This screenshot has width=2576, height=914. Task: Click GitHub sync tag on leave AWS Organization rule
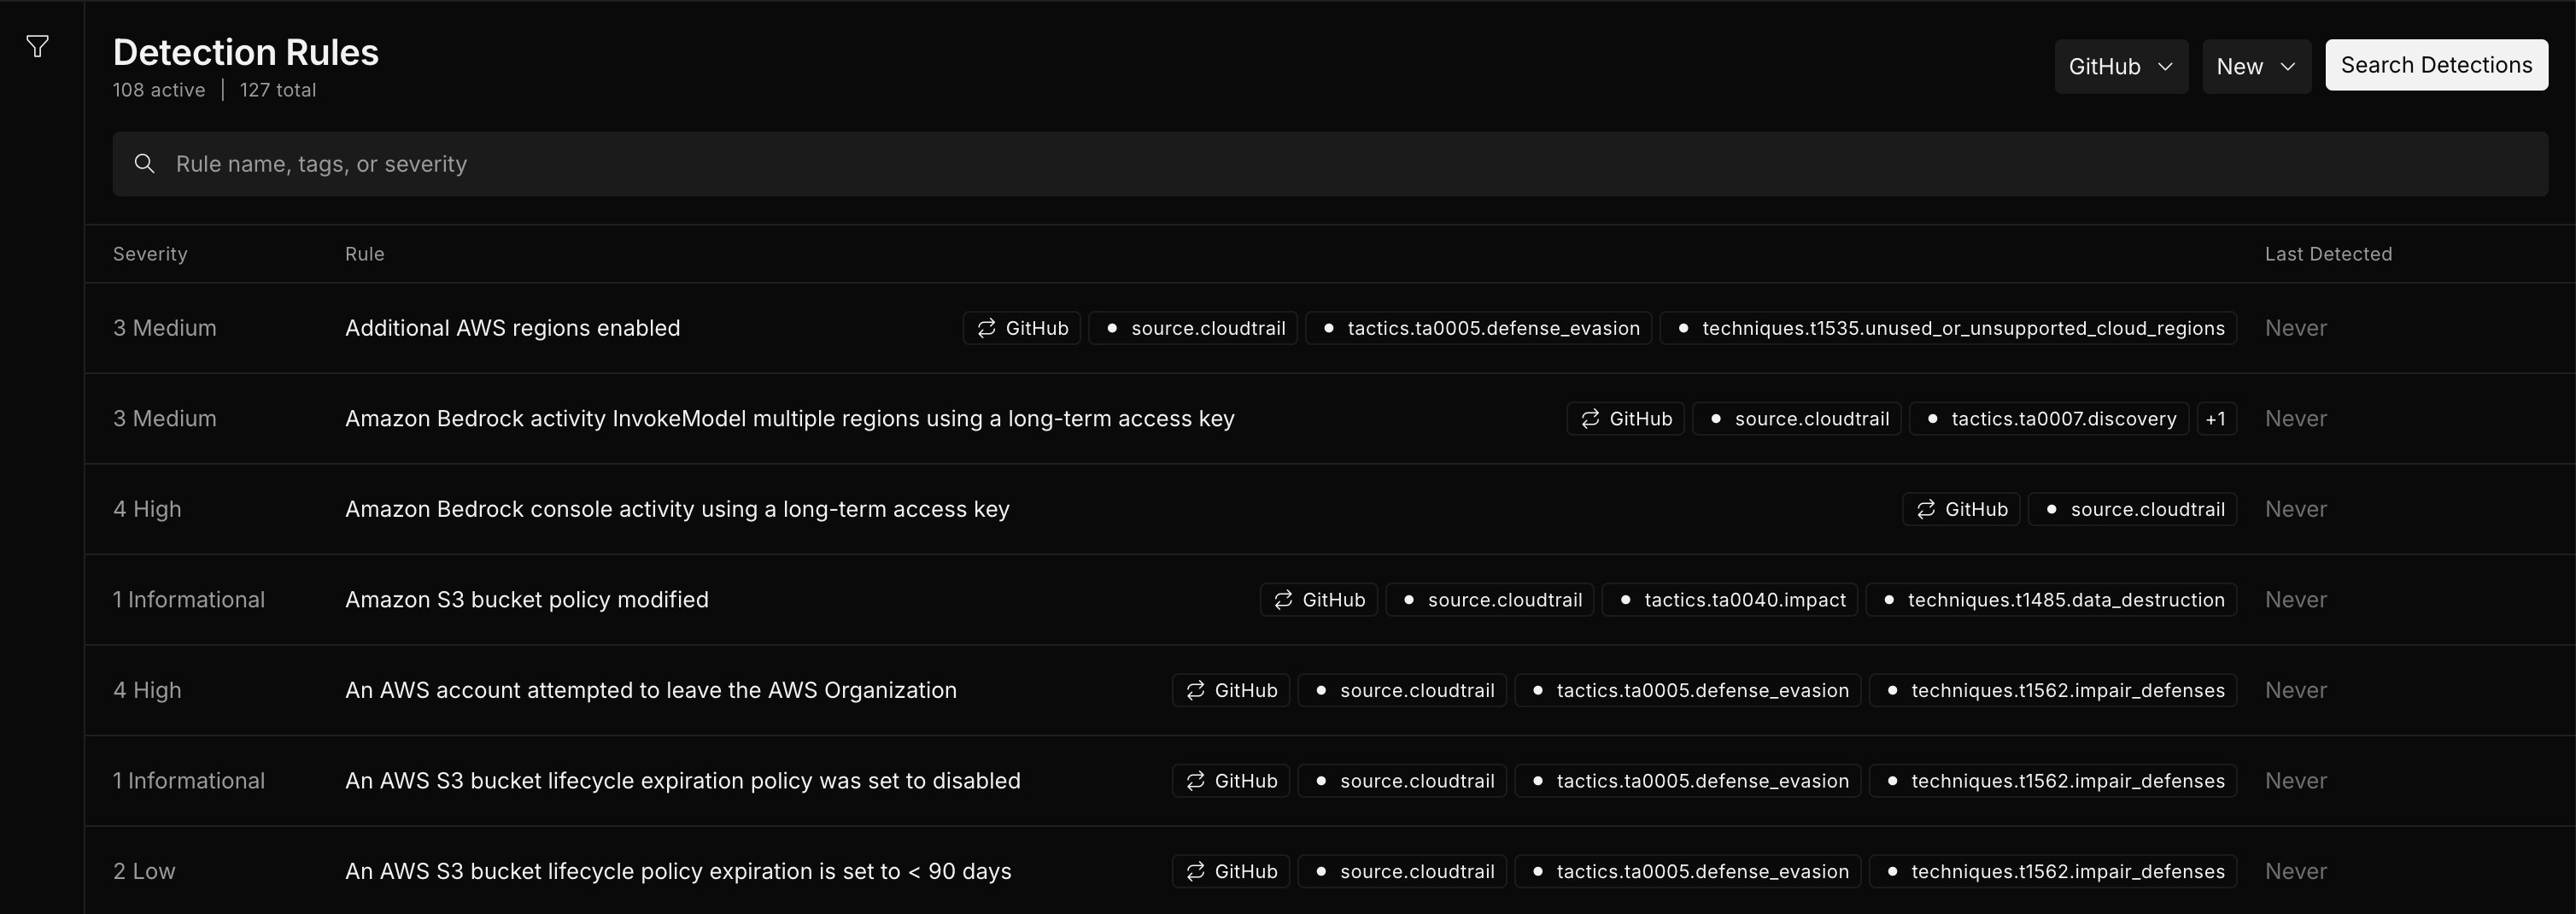coord(1230,690)
